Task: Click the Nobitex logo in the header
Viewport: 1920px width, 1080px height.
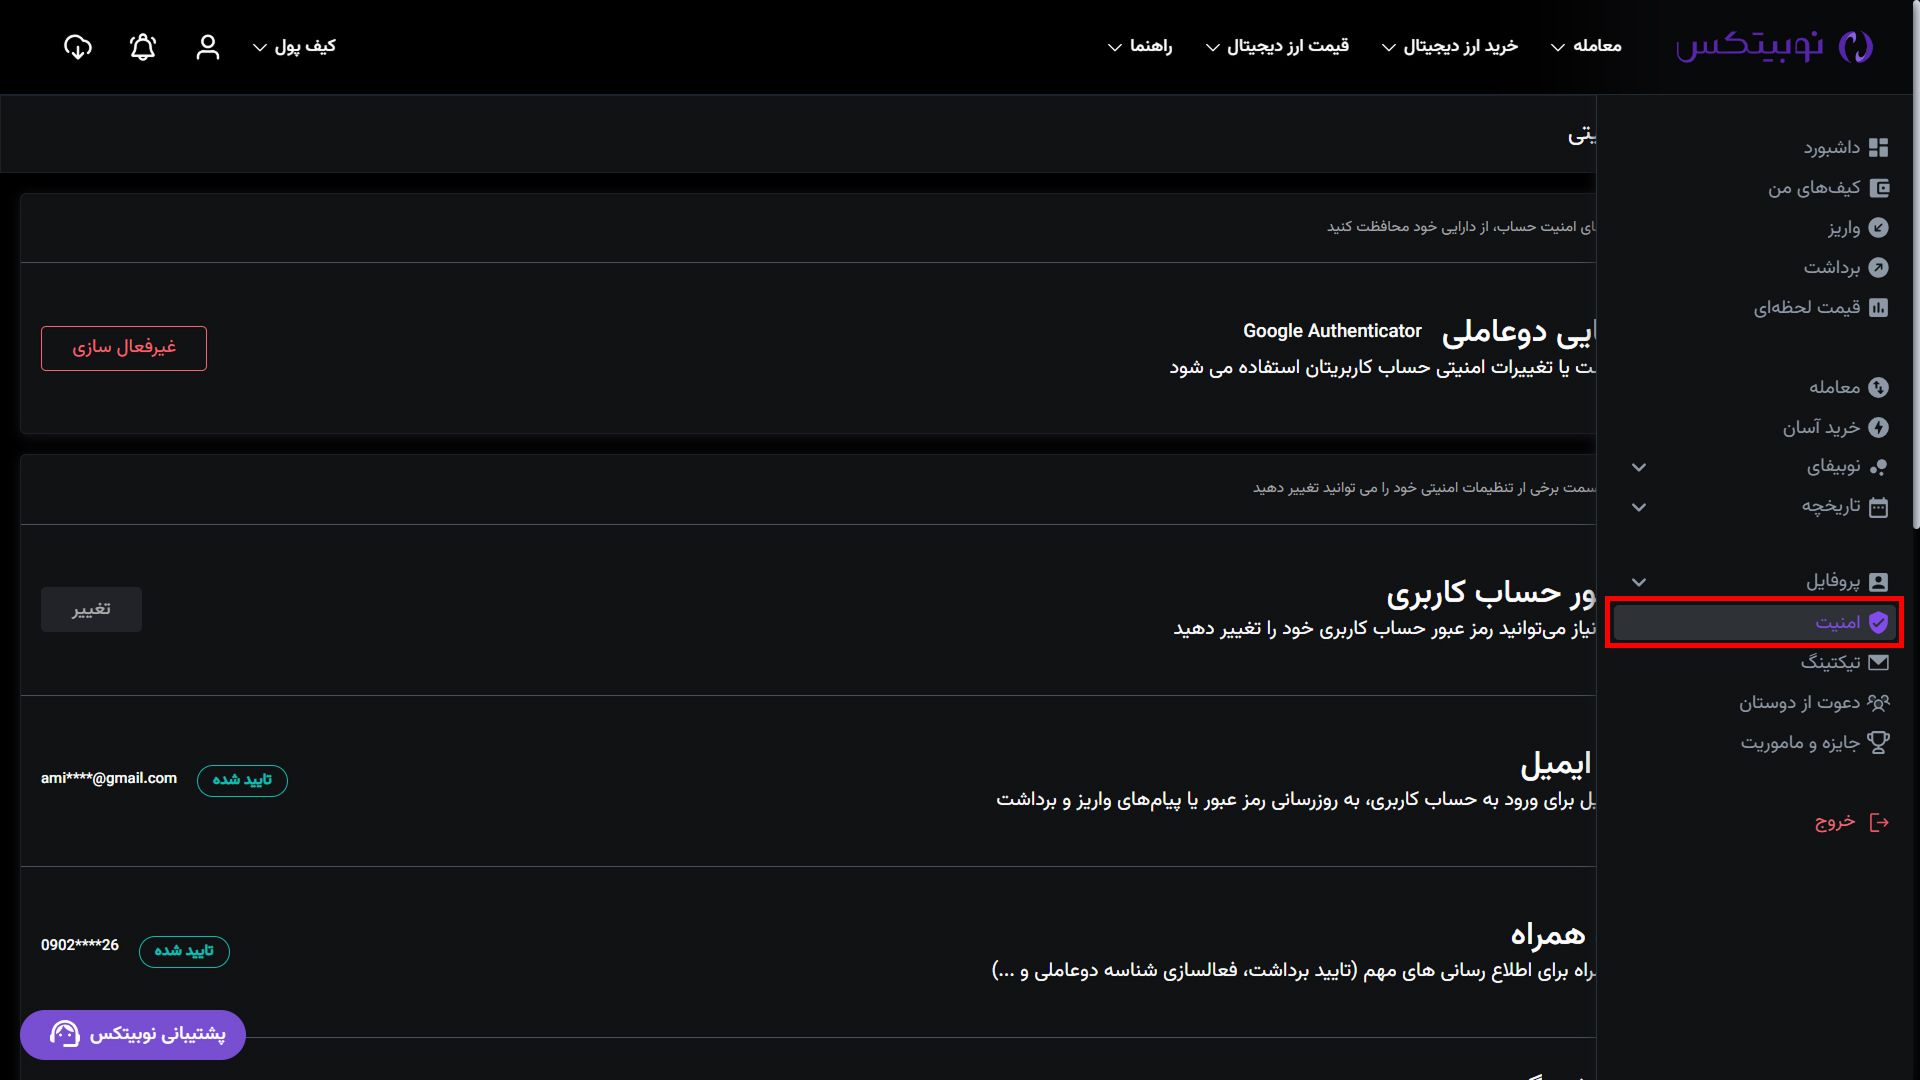Action: pyautogui.click(x=1774, y=46)
